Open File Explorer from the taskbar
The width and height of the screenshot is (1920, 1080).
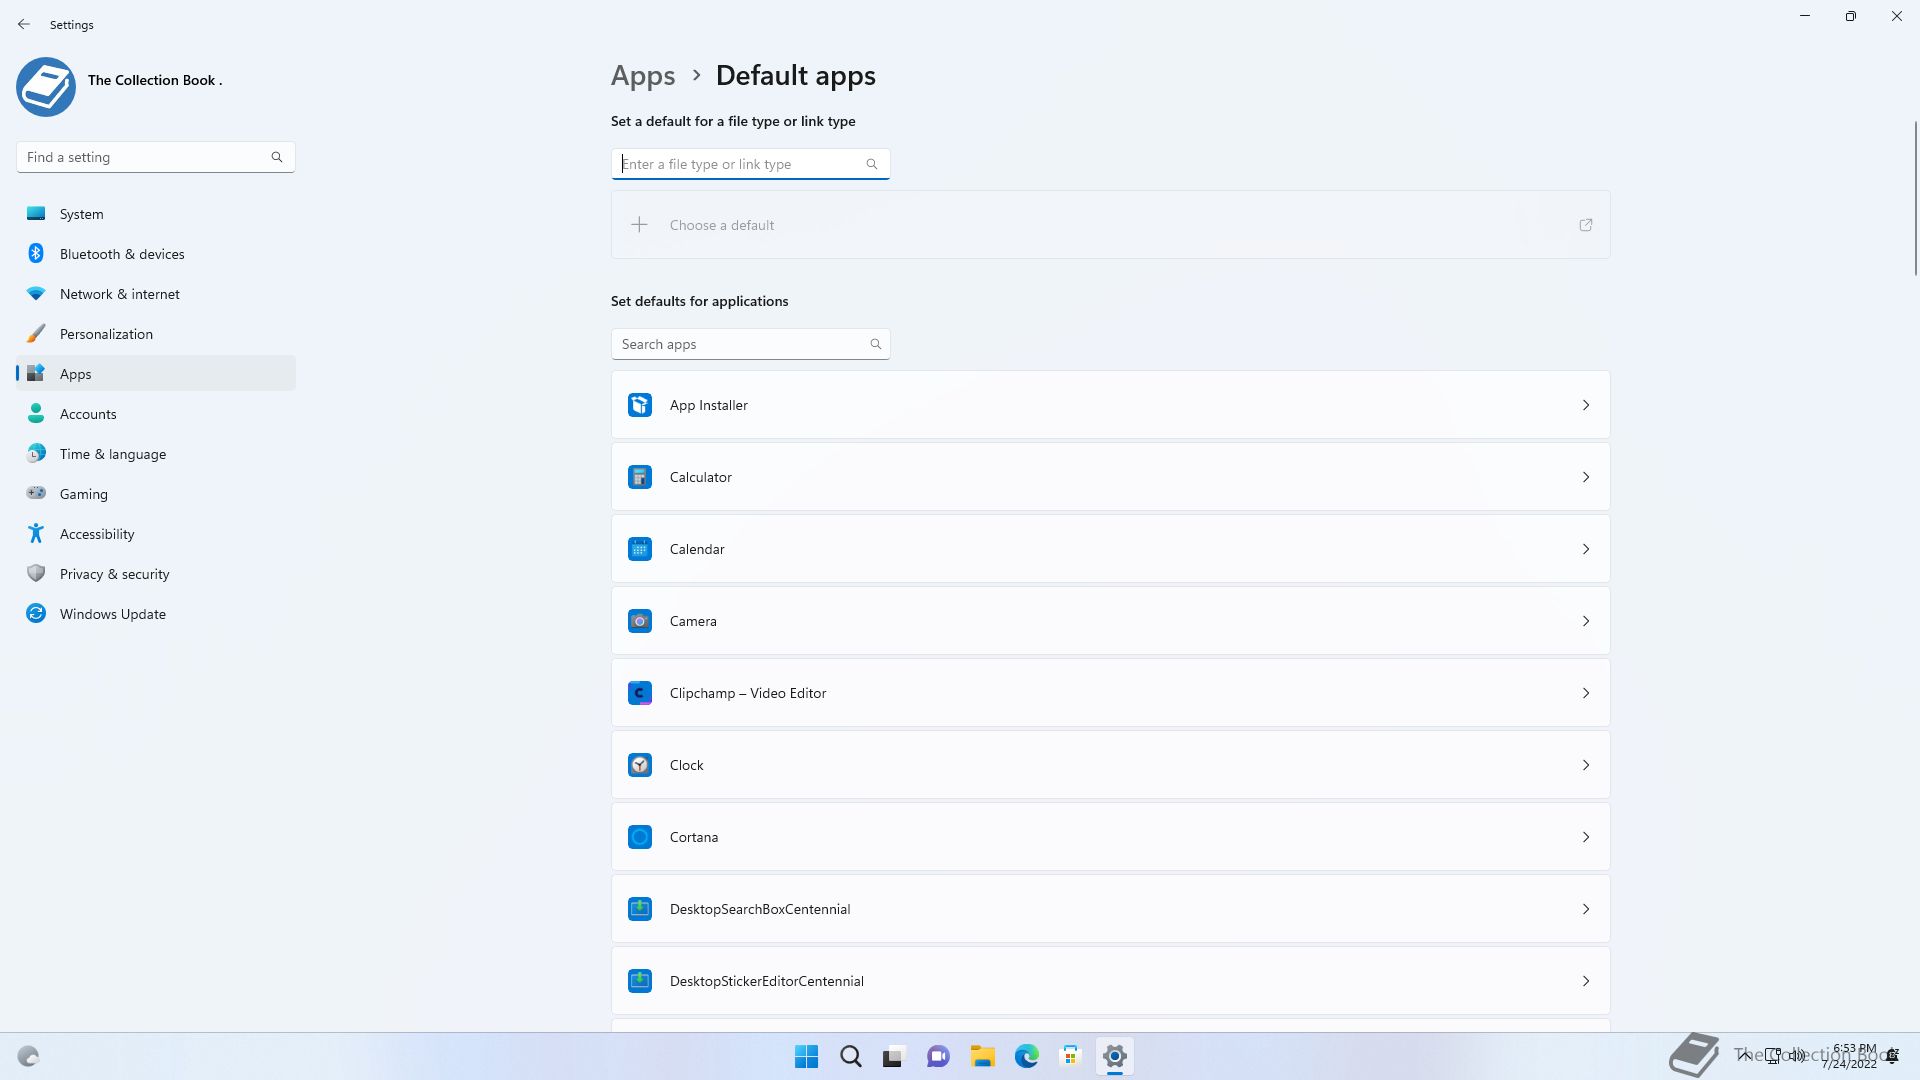point(982,1056)
